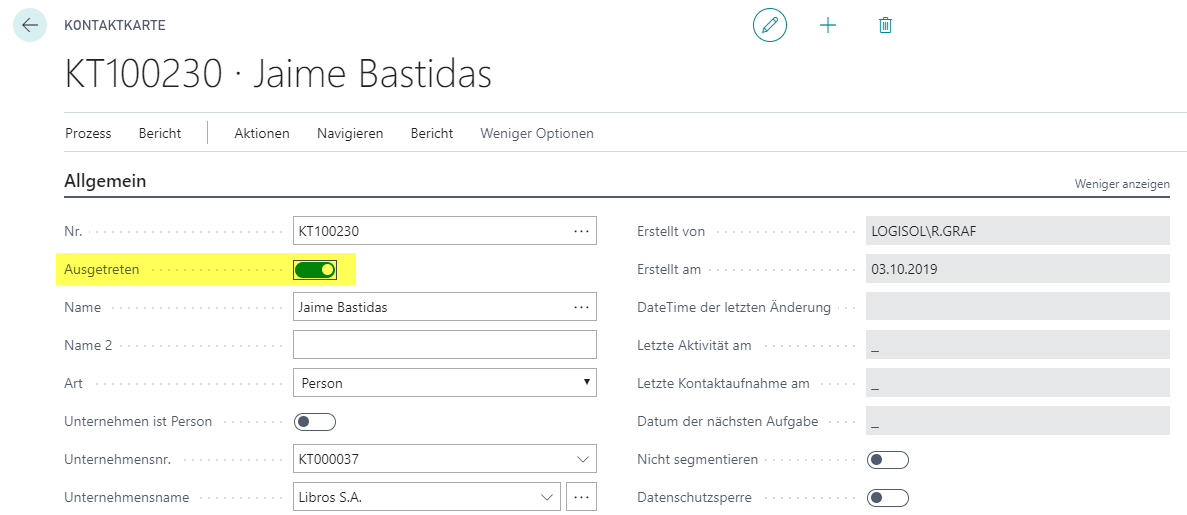The height and width of the screenshot is (515, 1187).
Task: Click Erstellt am value 03.10.2019
Action: pyautogui.click(x=1017, y=269)
